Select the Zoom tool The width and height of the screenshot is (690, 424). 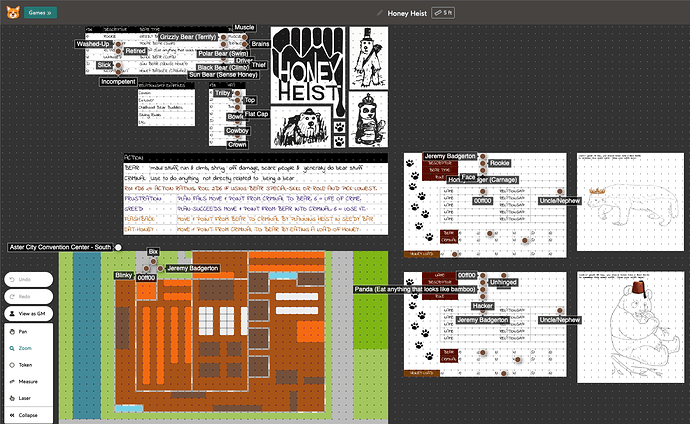tap(29, 348)
